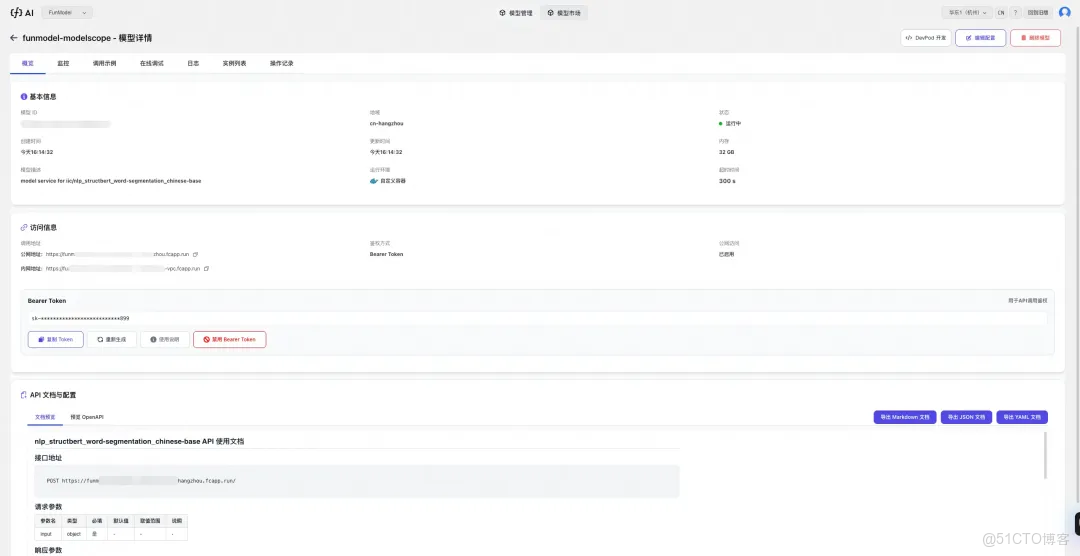Click 导出 Markdown 文档 button
The image size is (1080, 556).
(x=904, y=417)
